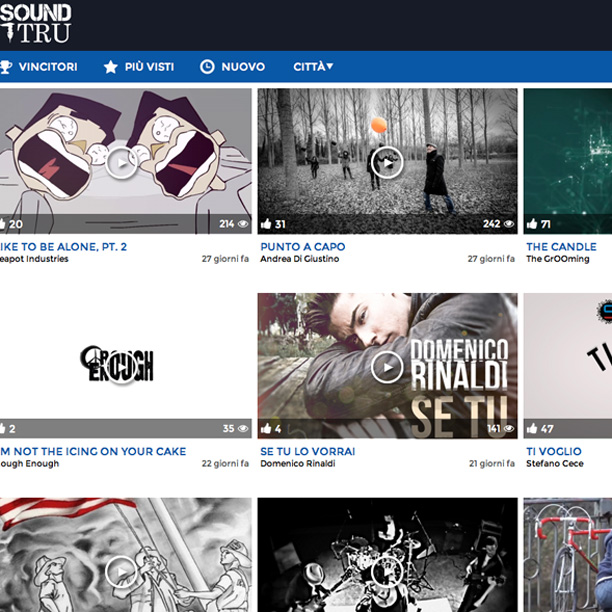612x612 pixels.
Task: Open the Ti Voglio thumbnail
Action: (x=568, y=366)
